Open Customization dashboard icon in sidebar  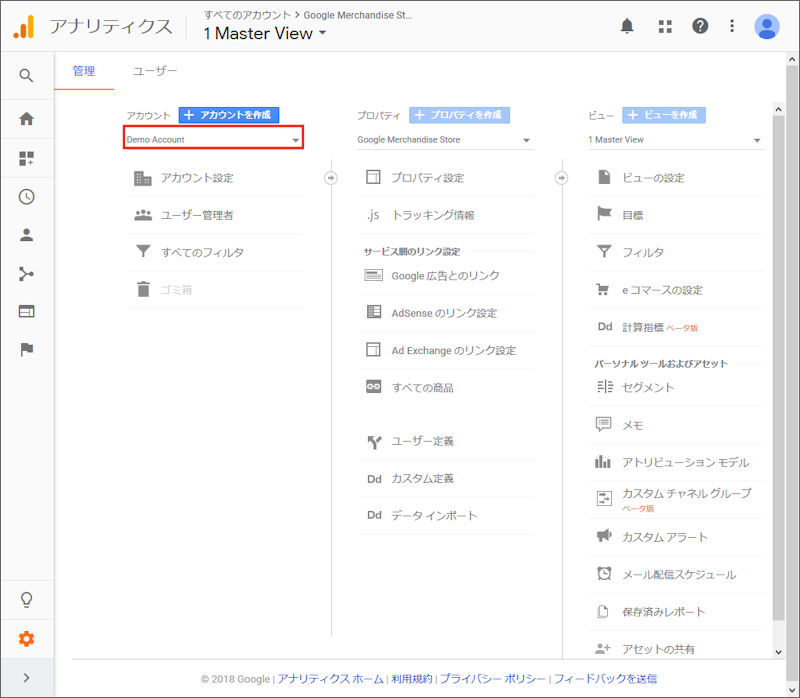pos(26,158)
